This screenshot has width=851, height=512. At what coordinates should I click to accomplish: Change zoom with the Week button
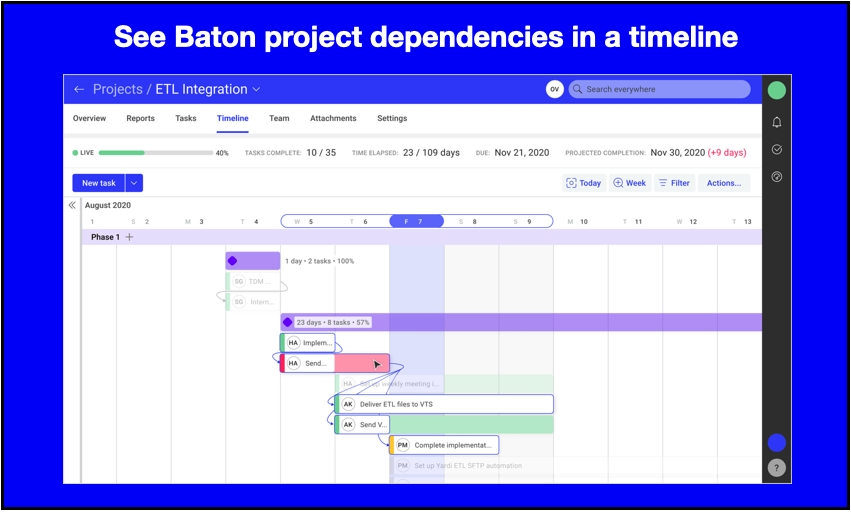[x=630, y=183]
